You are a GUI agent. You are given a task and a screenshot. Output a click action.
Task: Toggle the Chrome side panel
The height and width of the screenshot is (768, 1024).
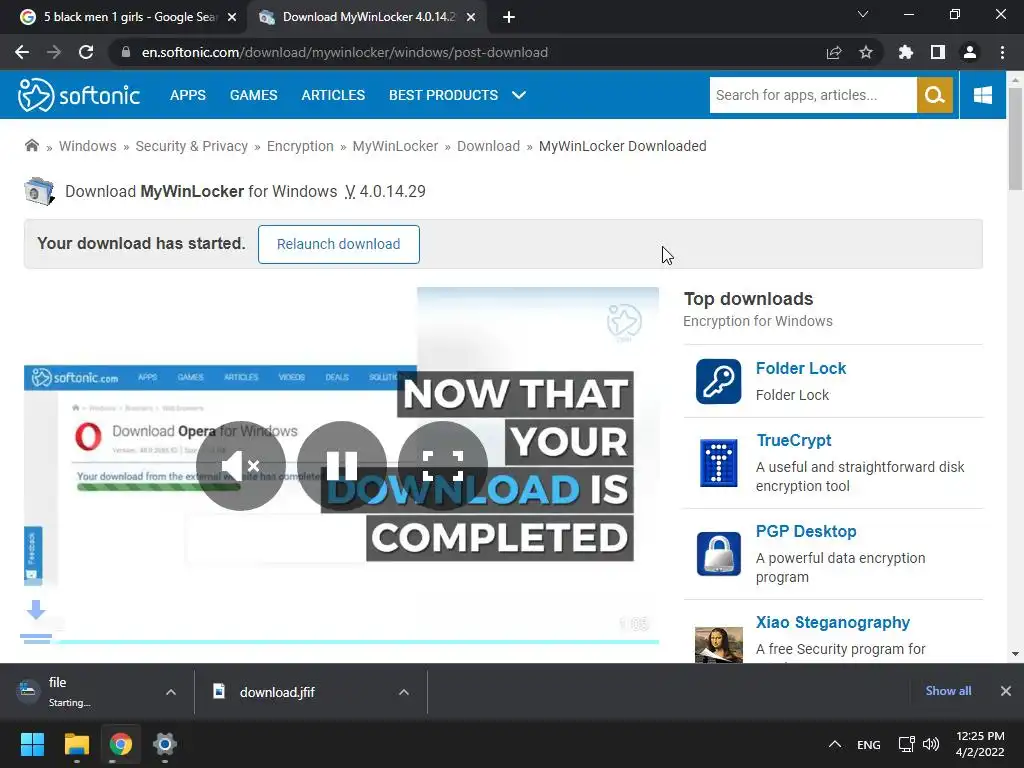[x=938, y=52]
